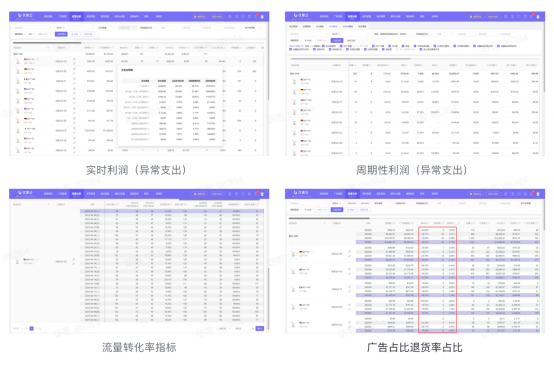Click the home icon in the 周期性利润 screenshot header

point(506,17)
